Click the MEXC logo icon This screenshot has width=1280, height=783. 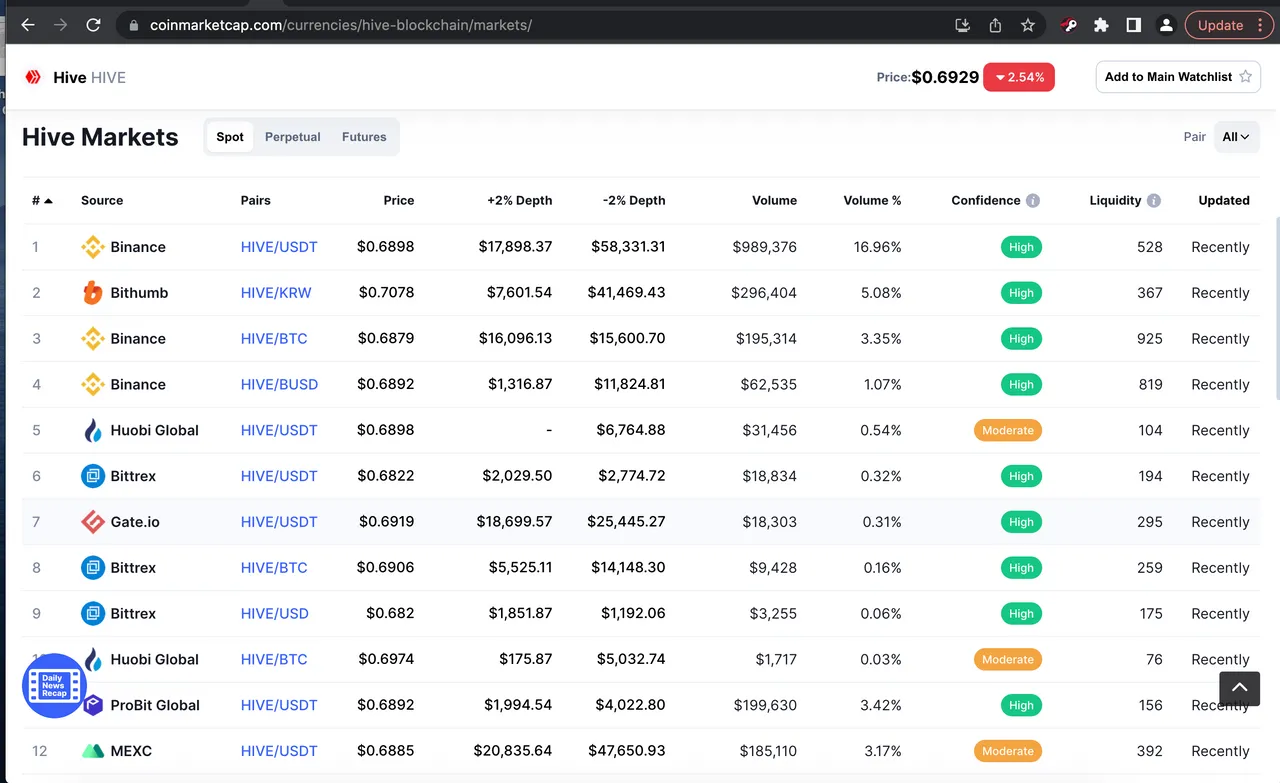click(x=92, y=751)
